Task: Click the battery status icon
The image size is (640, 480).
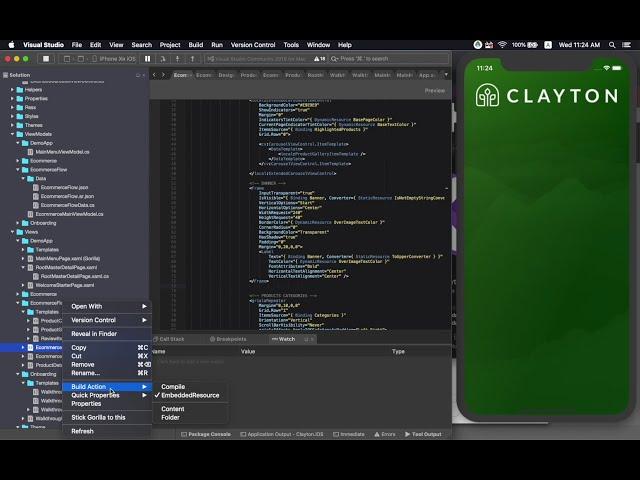Action: (532, 45)
